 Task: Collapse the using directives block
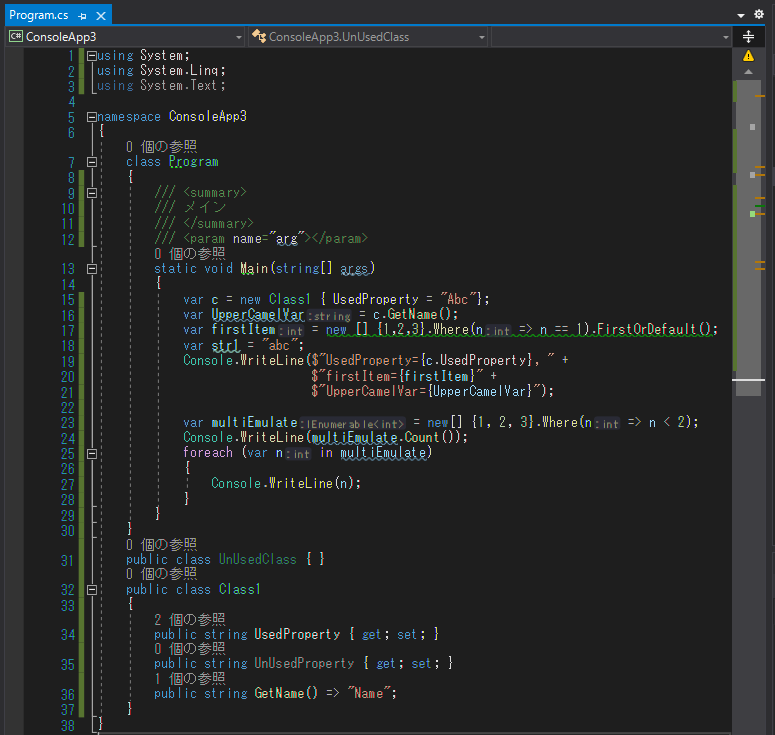[x=91, y=56]
